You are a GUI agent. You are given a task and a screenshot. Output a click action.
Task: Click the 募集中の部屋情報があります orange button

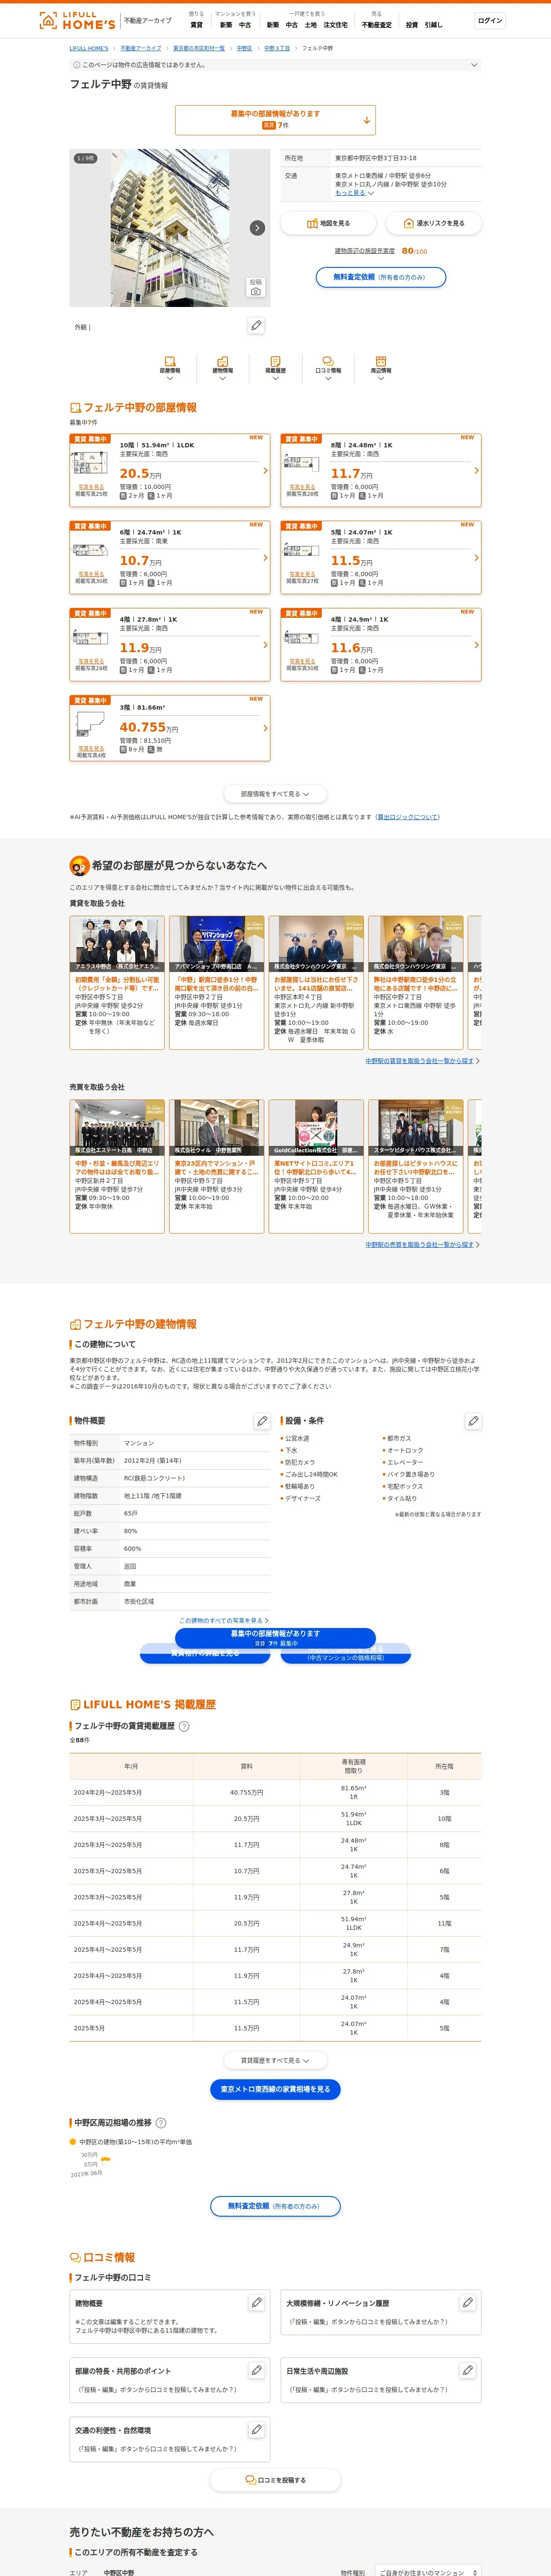point(275,120)
